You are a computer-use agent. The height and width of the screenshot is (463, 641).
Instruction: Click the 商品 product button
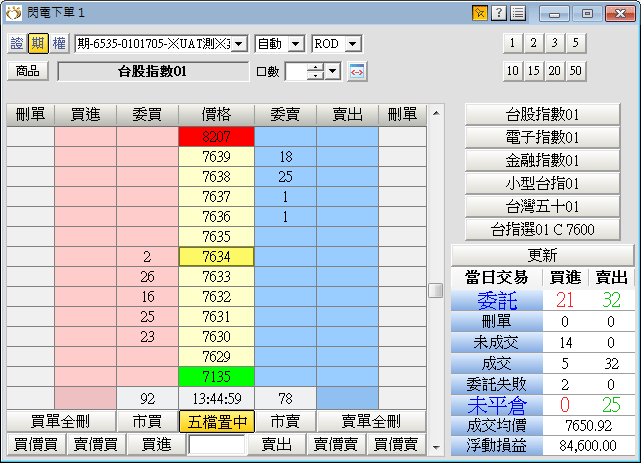[28, 71]
